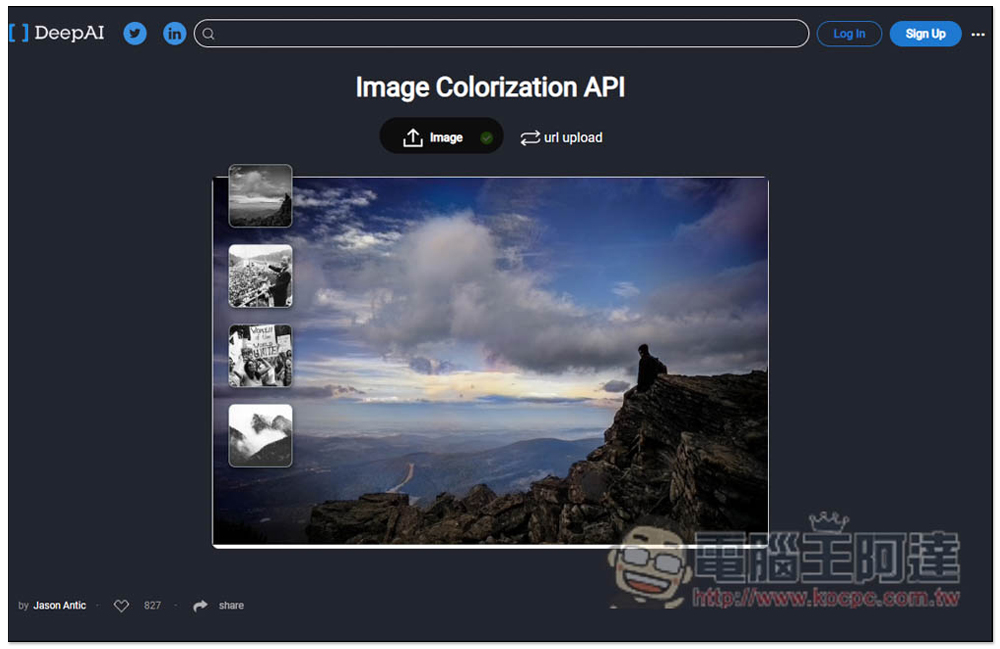This screenshot has height=649, width=1000.
Task: Click the share text link
Action: click(231, 605)
